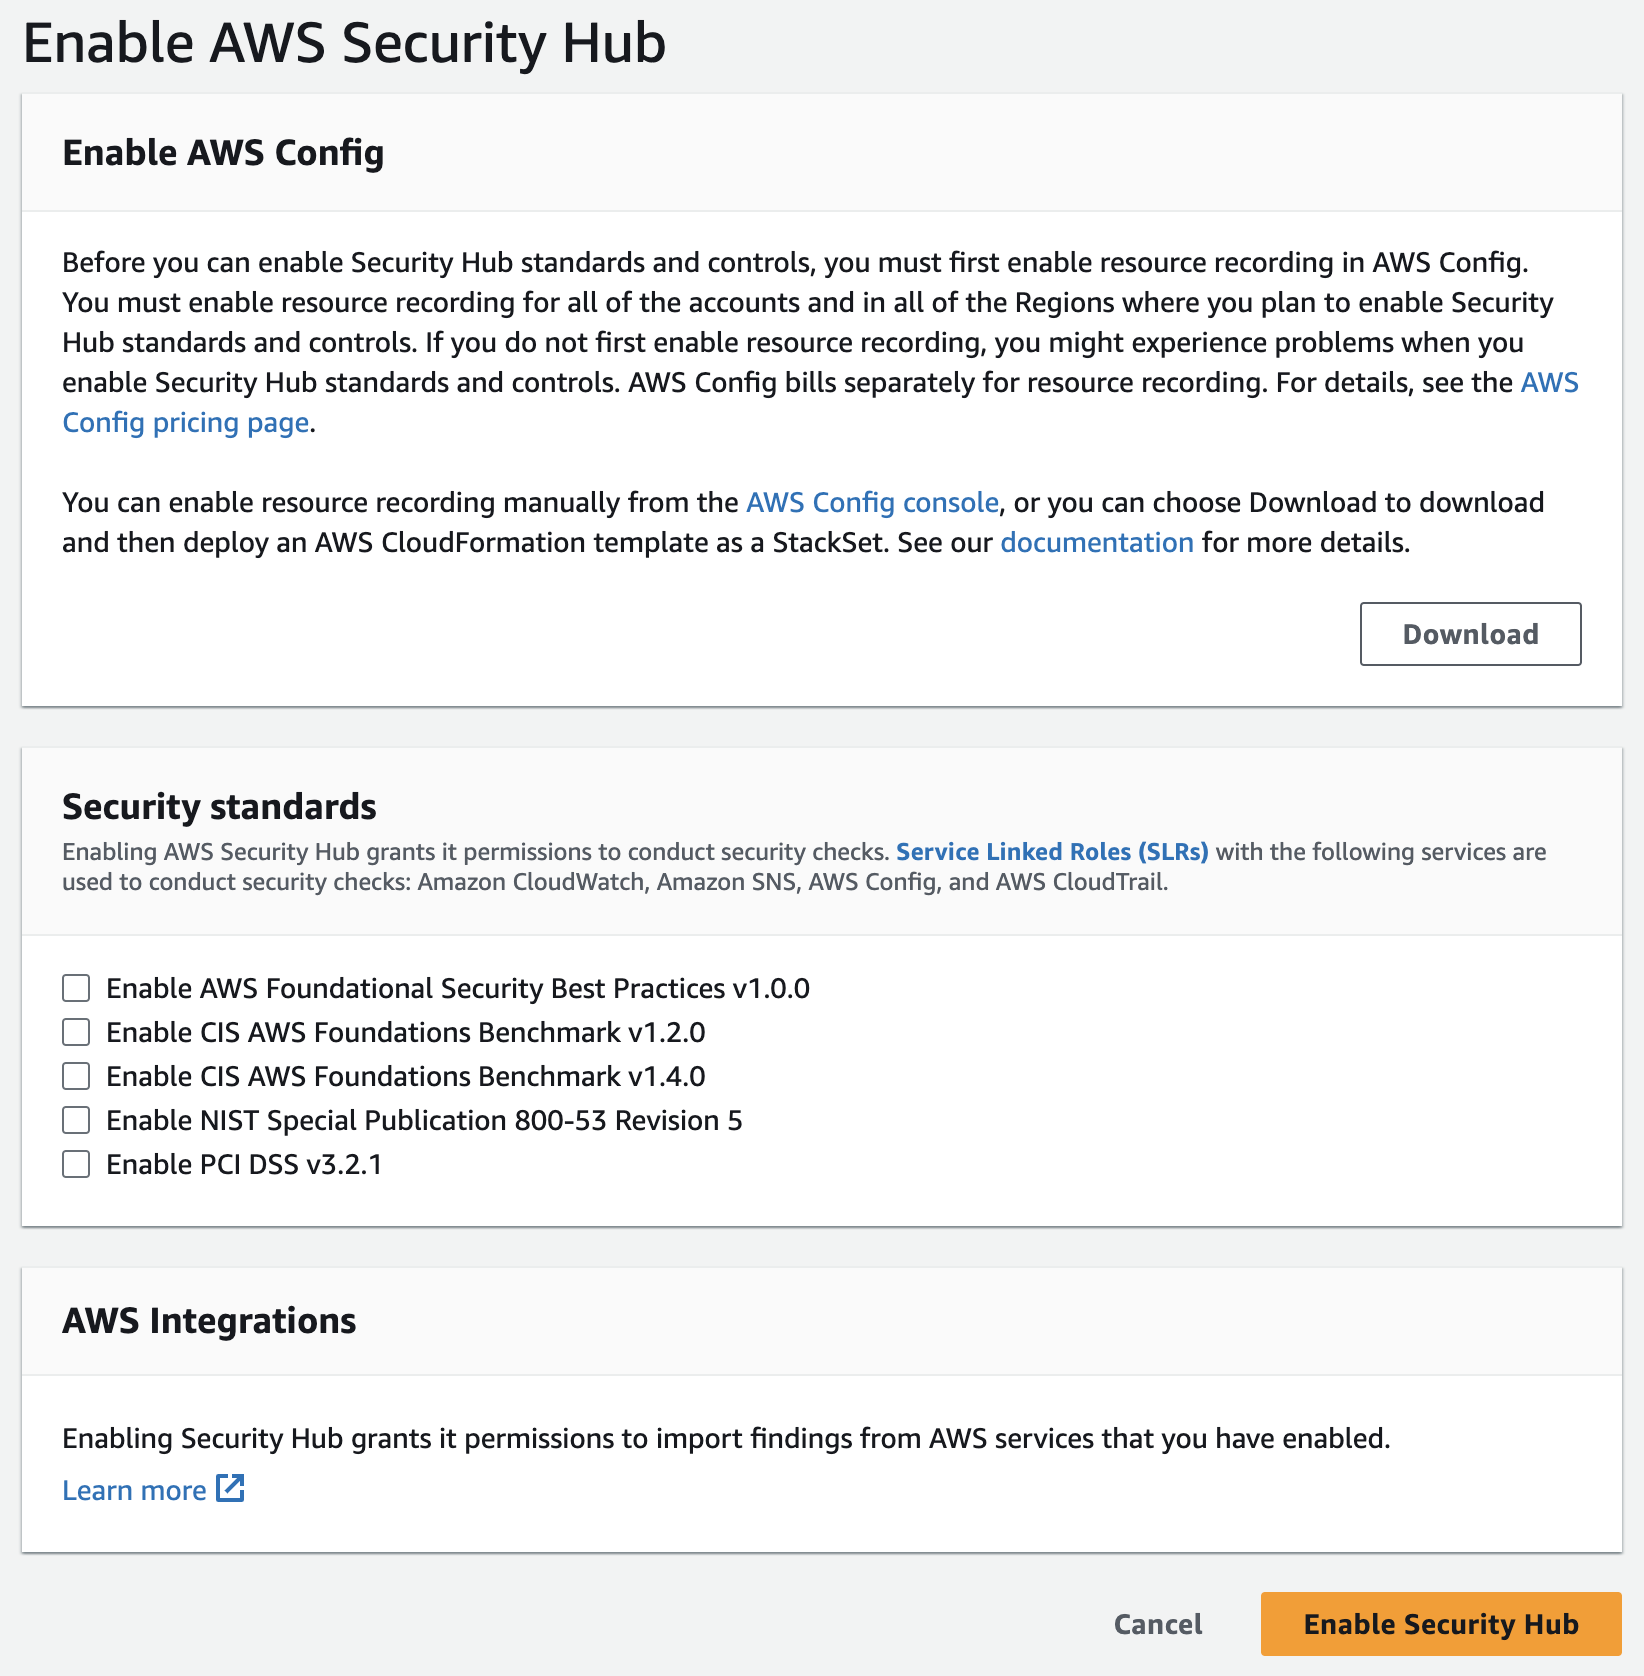
Task: Click the Download button
Action: [1470, 634]
